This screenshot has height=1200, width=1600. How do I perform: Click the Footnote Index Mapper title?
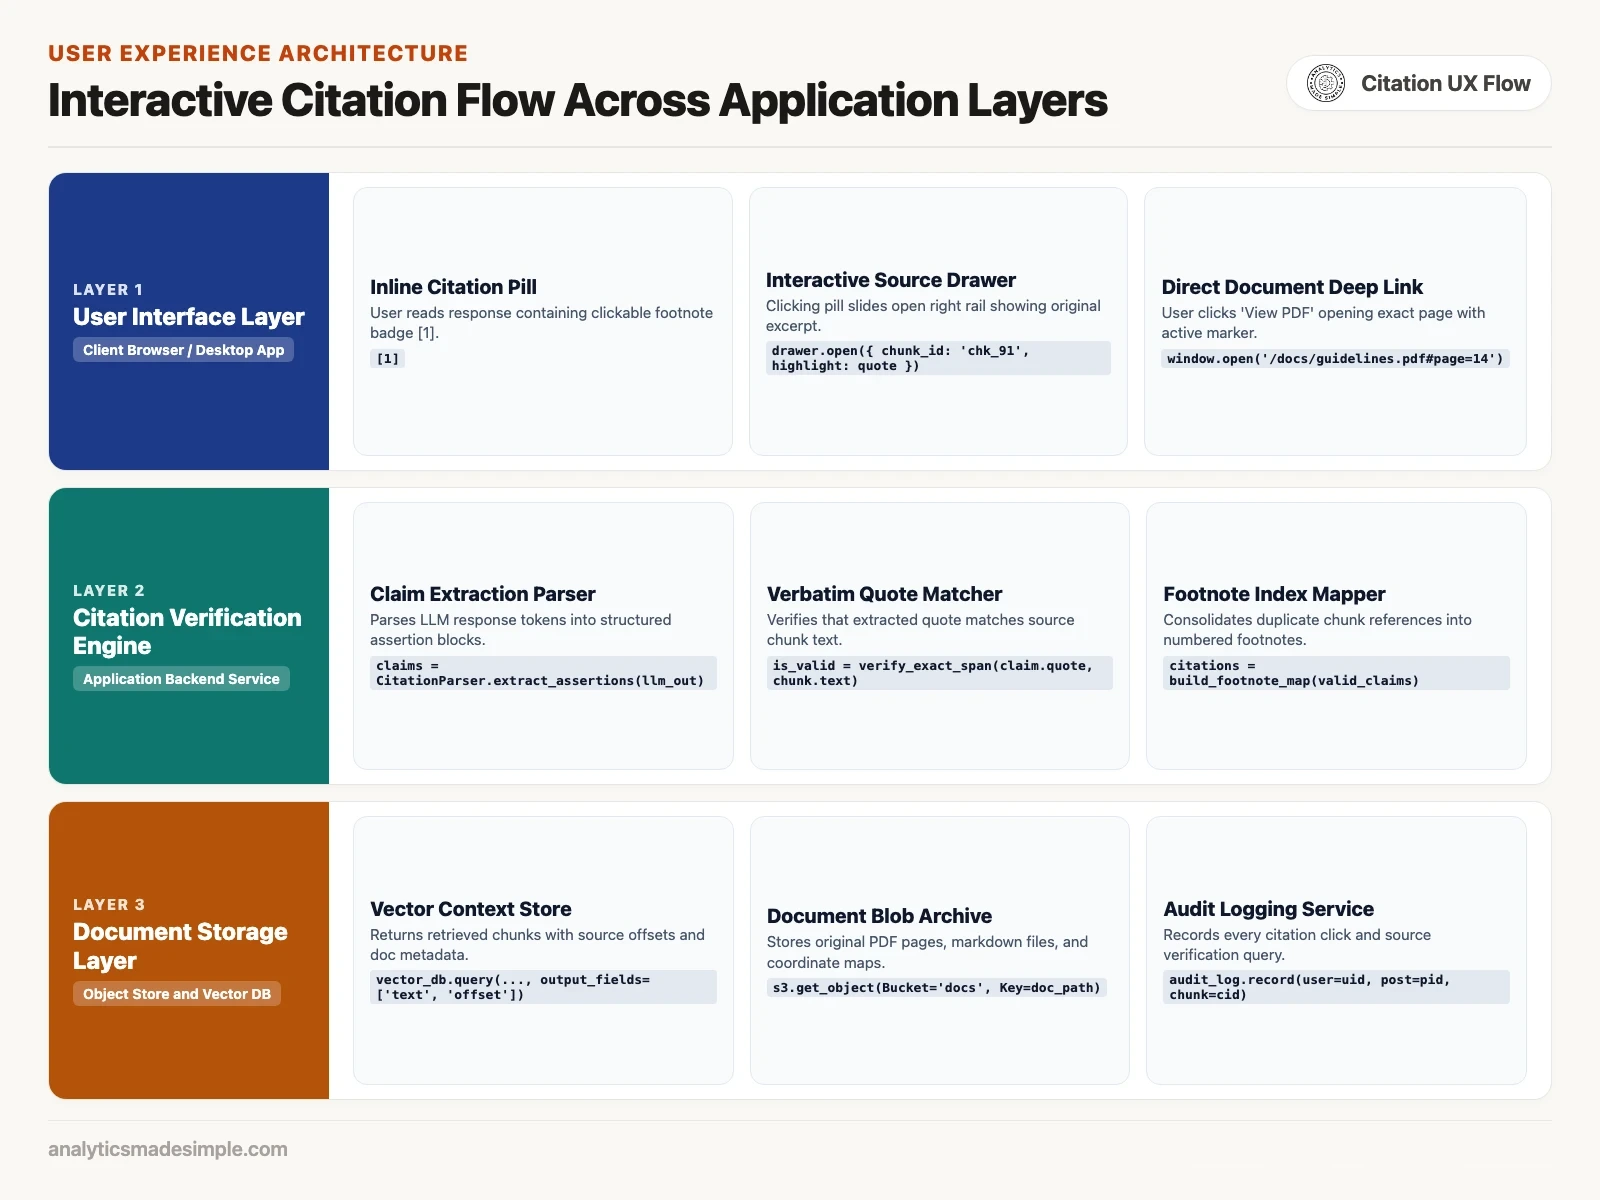[1274, 594]
